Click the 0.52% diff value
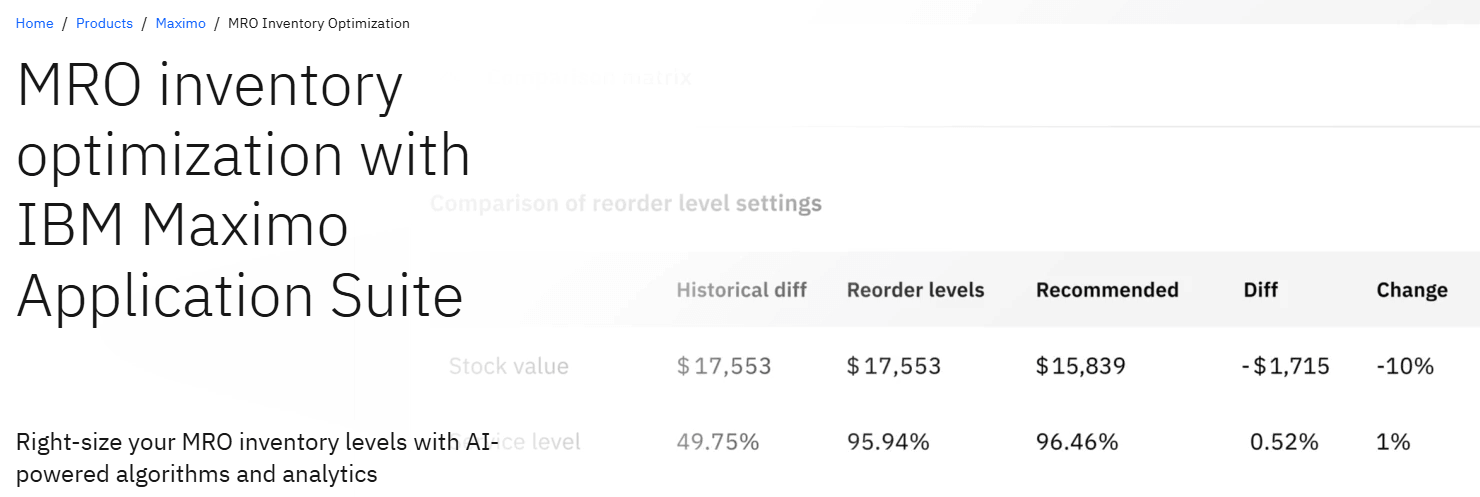1480x497 pixels. [x=1284, y=441]
